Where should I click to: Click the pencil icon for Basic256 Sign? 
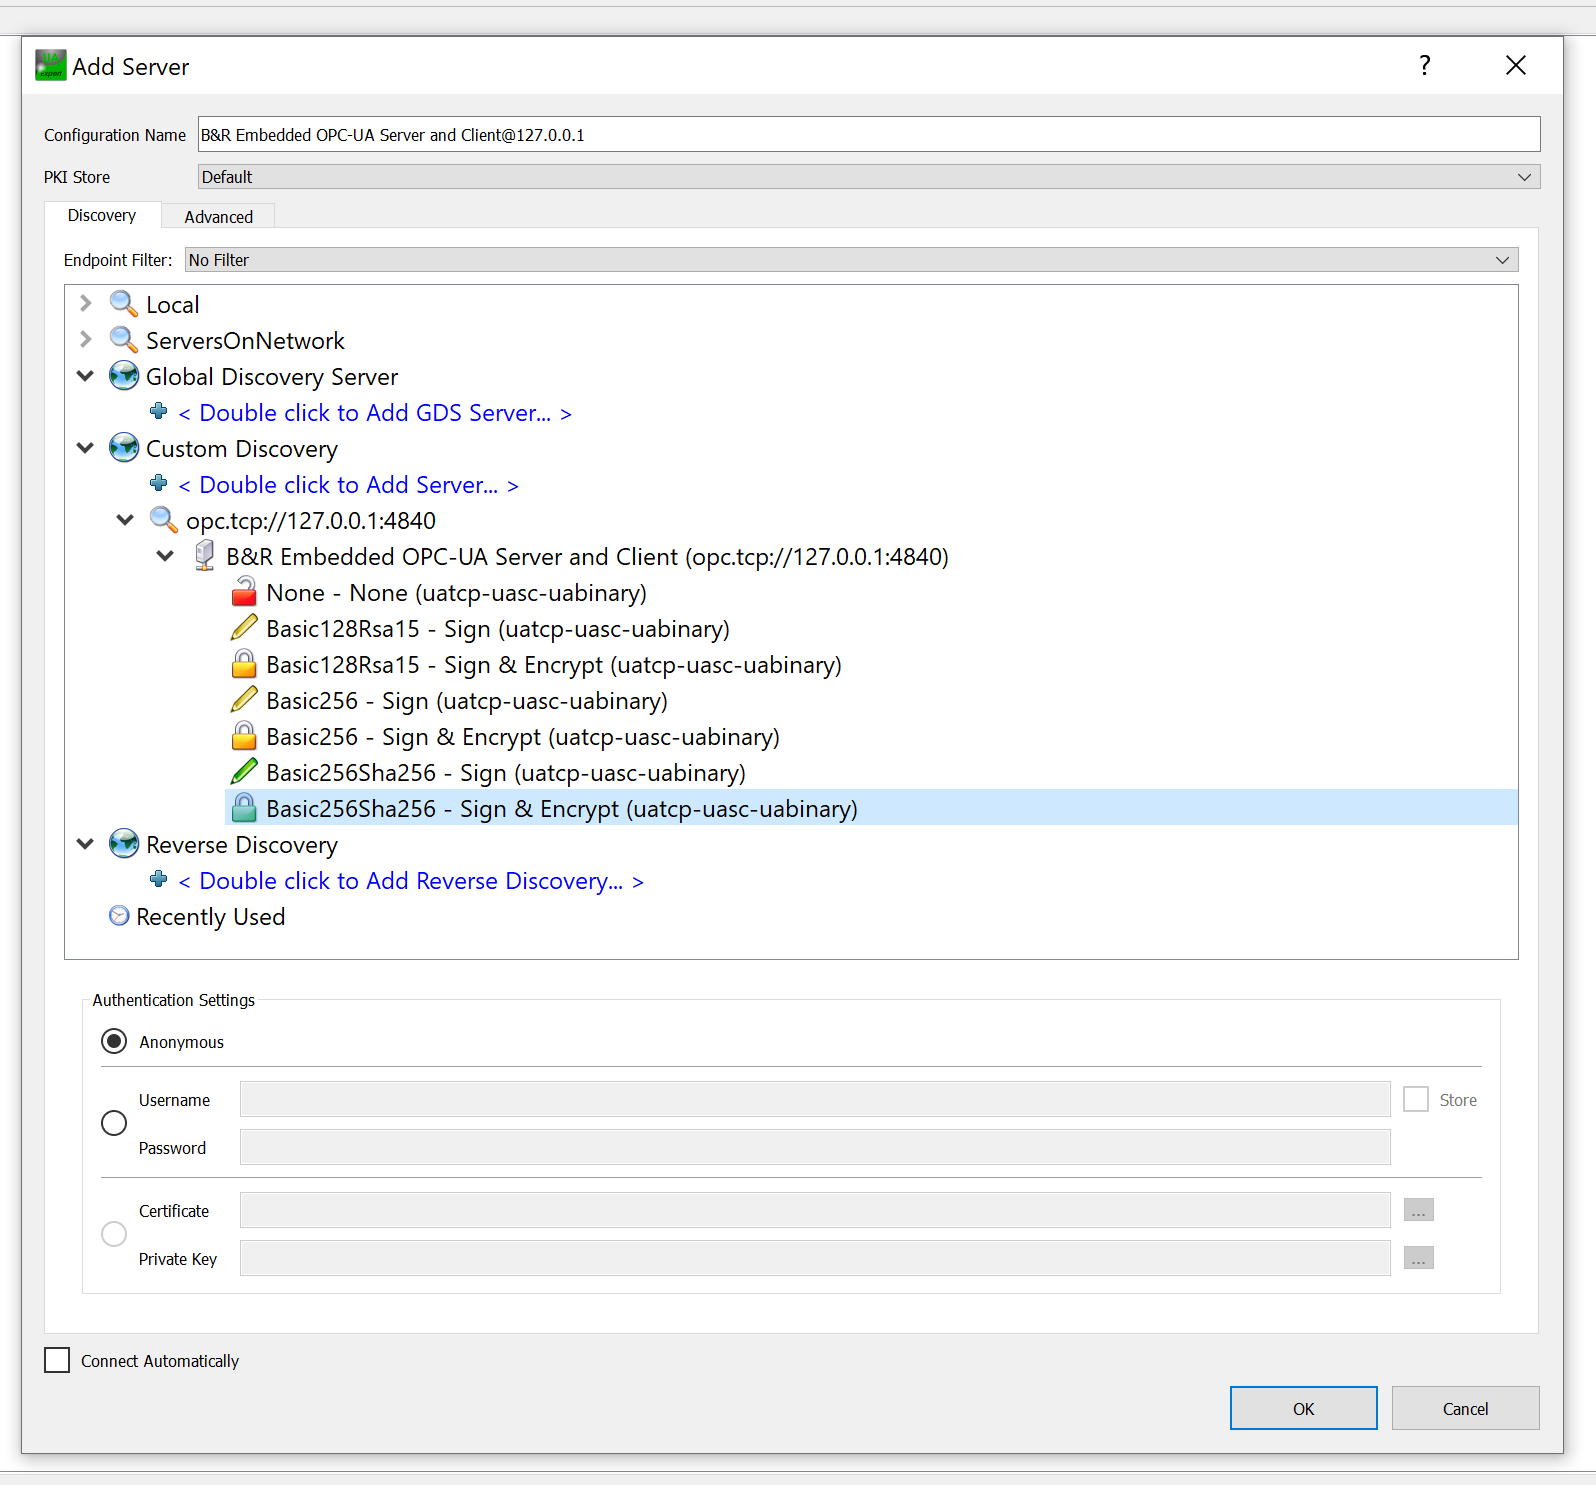coord(244,700)
